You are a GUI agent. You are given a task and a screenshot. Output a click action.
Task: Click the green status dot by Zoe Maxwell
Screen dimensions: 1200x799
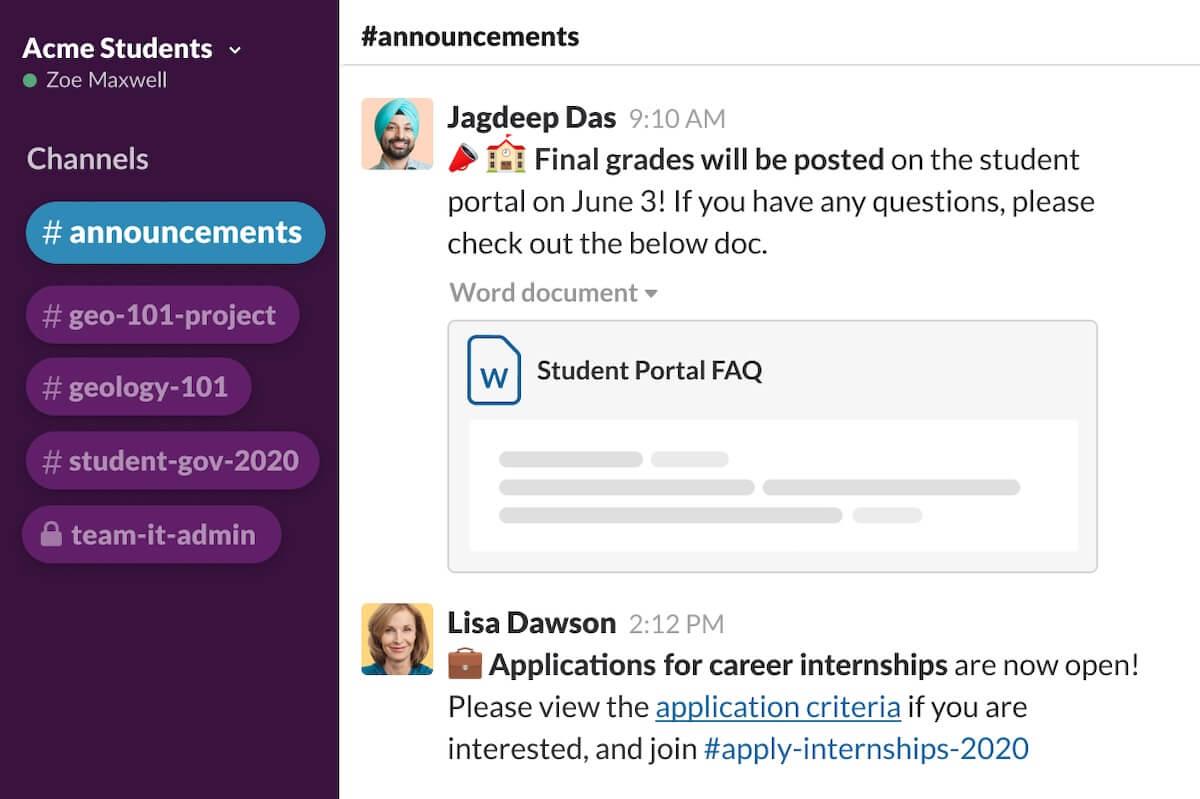coord(30,80)
